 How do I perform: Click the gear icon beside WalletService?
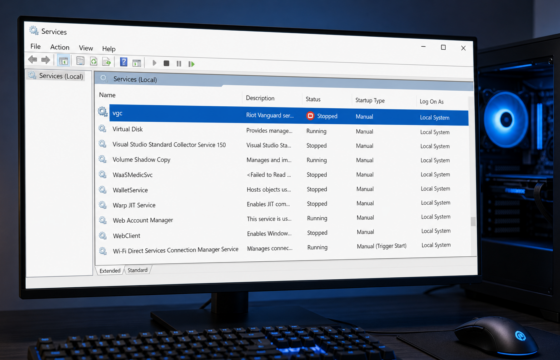[103, 190]
